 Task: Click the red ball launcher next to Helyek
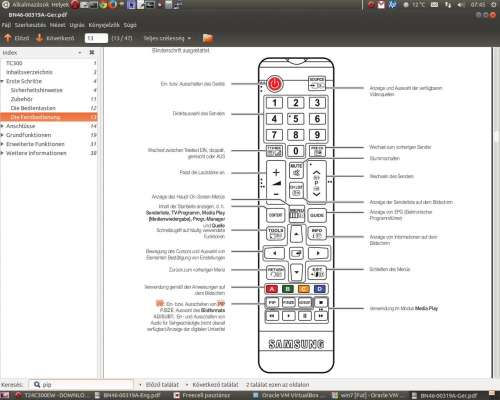click(75, 5)
